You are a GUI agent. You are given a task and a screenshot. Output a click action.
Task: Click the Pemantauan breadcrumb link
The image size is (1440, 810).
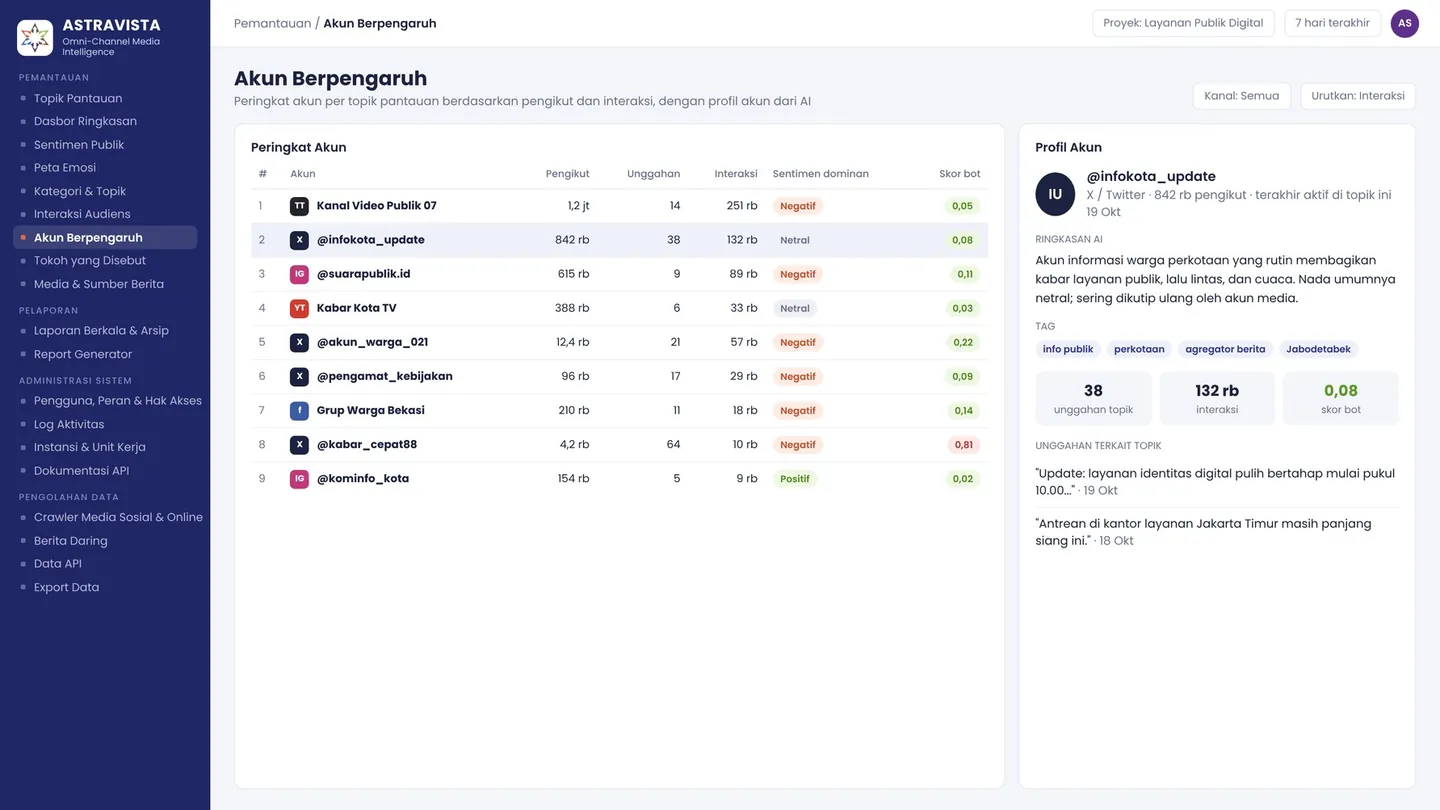pos(272,23)
